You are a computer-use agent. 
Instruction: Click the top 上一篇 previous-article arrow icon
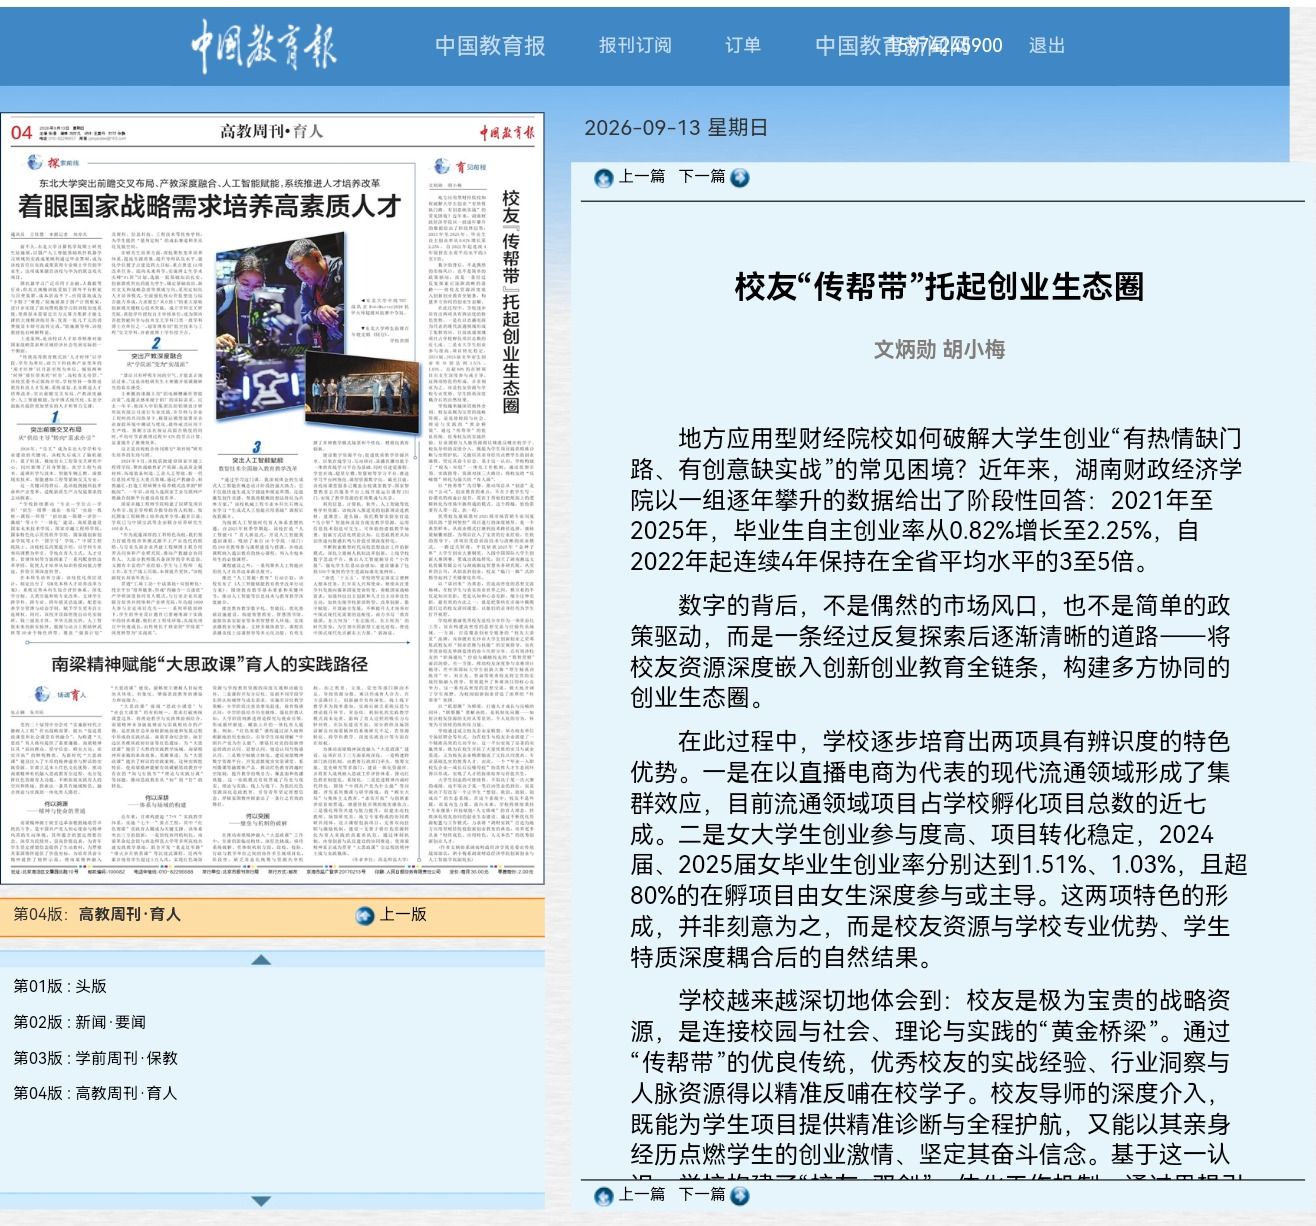coord(603,178)
